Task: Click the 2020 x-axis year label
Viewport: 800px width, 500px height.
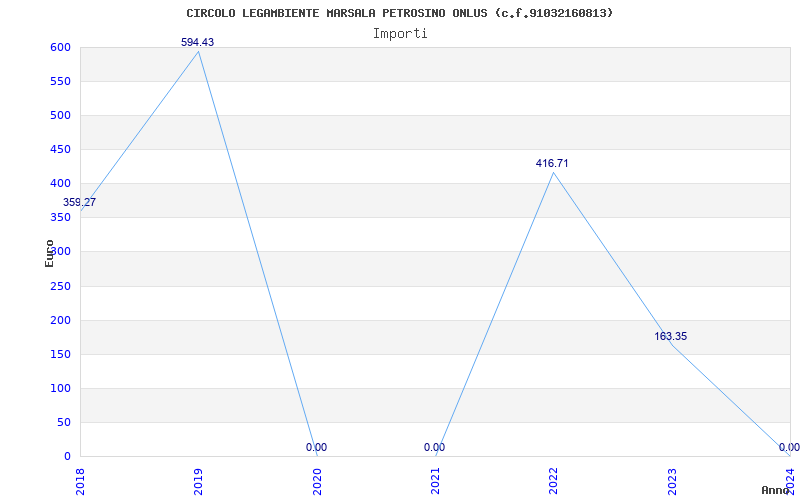Action: coord(316,480)
